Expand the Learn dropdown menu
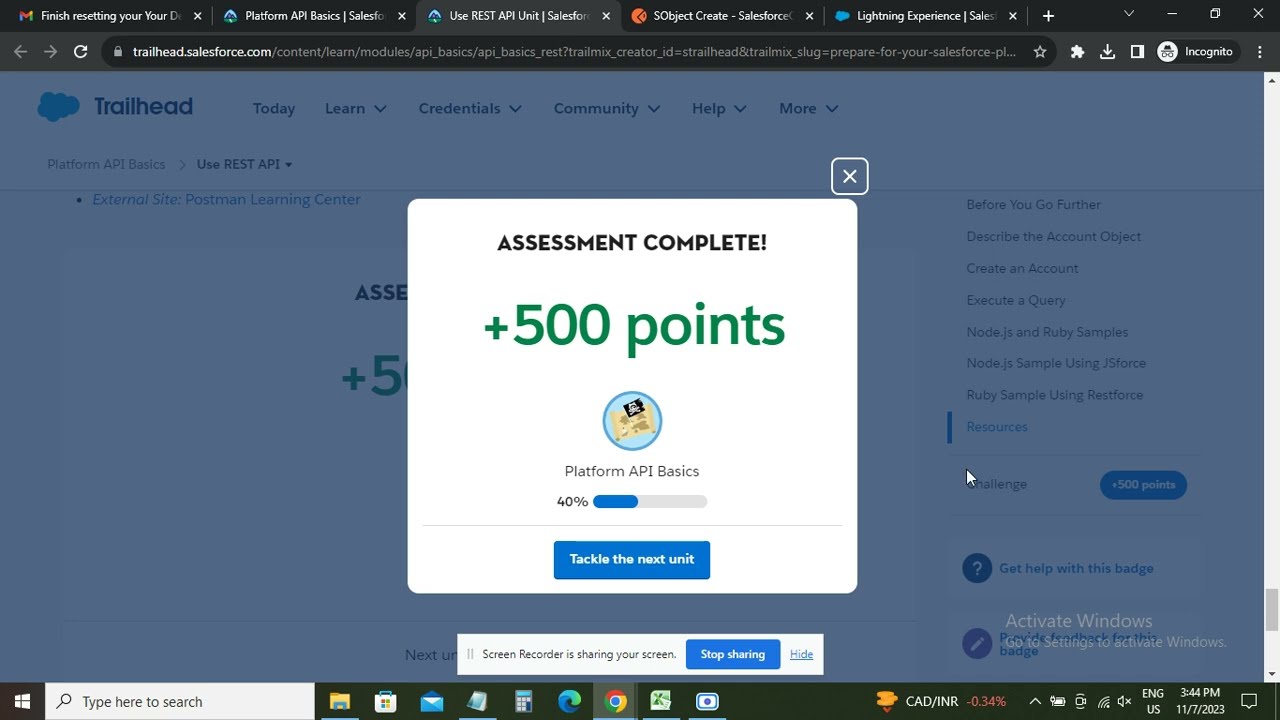The image size is (1280, 720). [x=355, y=108]
